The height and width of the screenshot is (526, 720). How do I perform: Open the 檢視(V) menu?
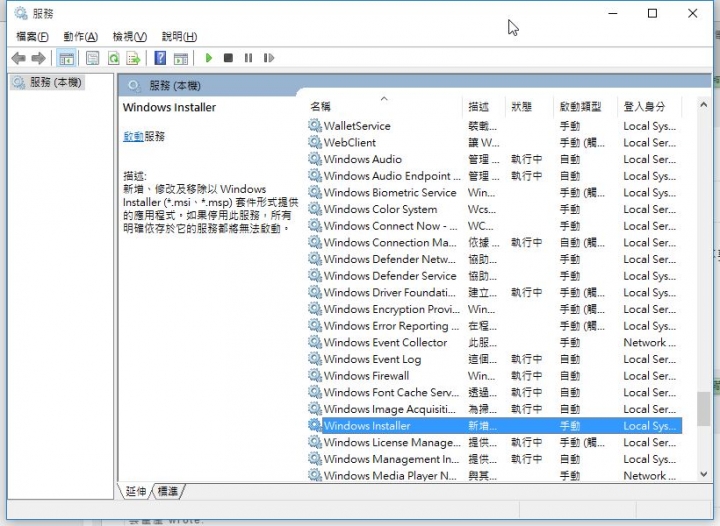tap(130, 36)
